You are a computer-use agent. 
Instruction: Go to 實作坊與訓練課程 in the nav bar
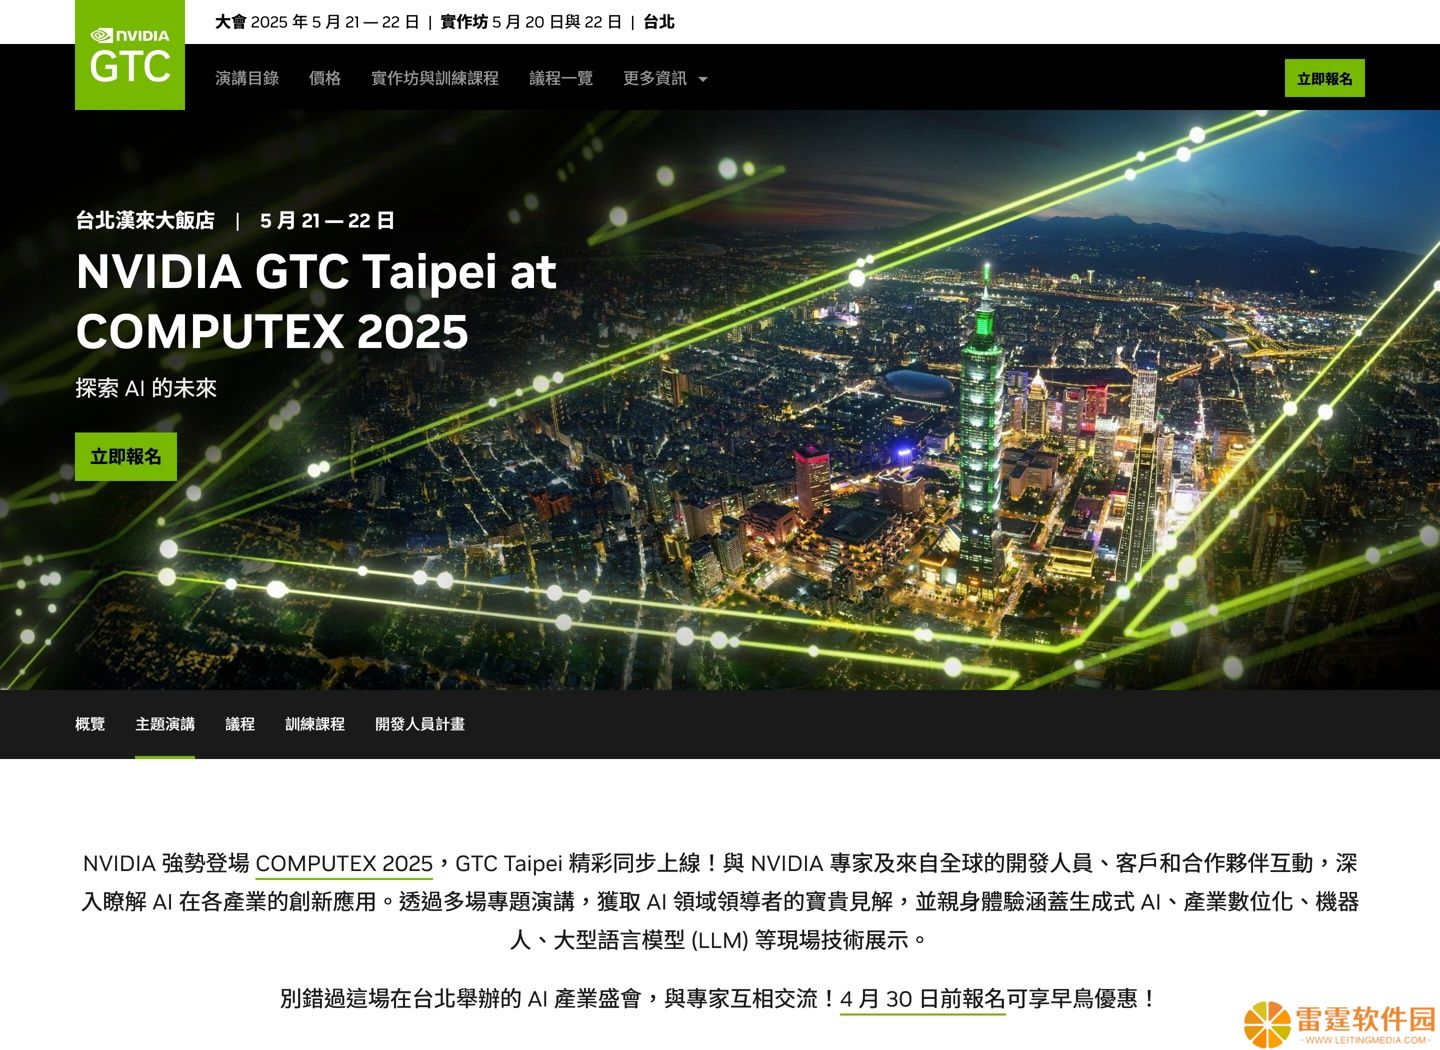(x=435, y=78)
